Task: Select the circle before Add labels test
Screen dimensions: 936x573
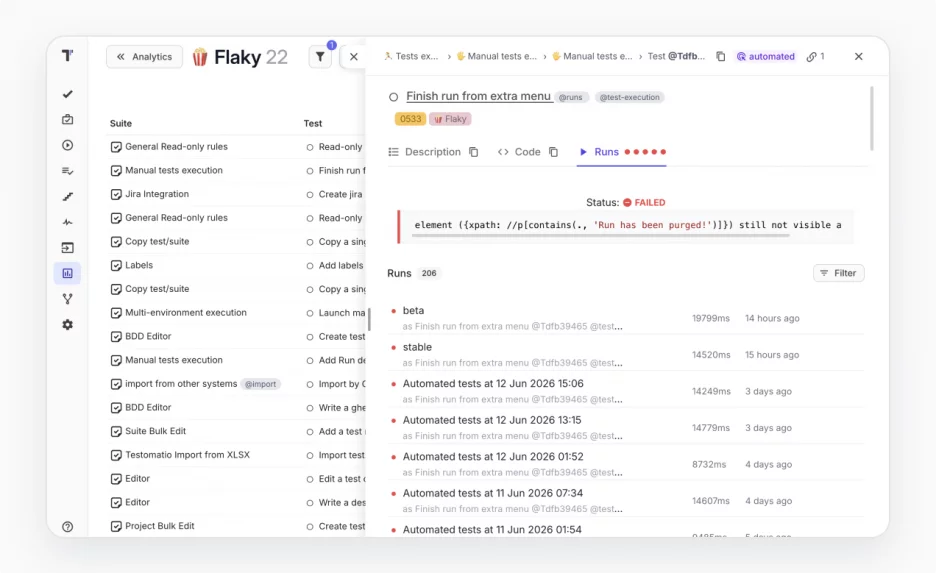Action: (x=310, y=266)
